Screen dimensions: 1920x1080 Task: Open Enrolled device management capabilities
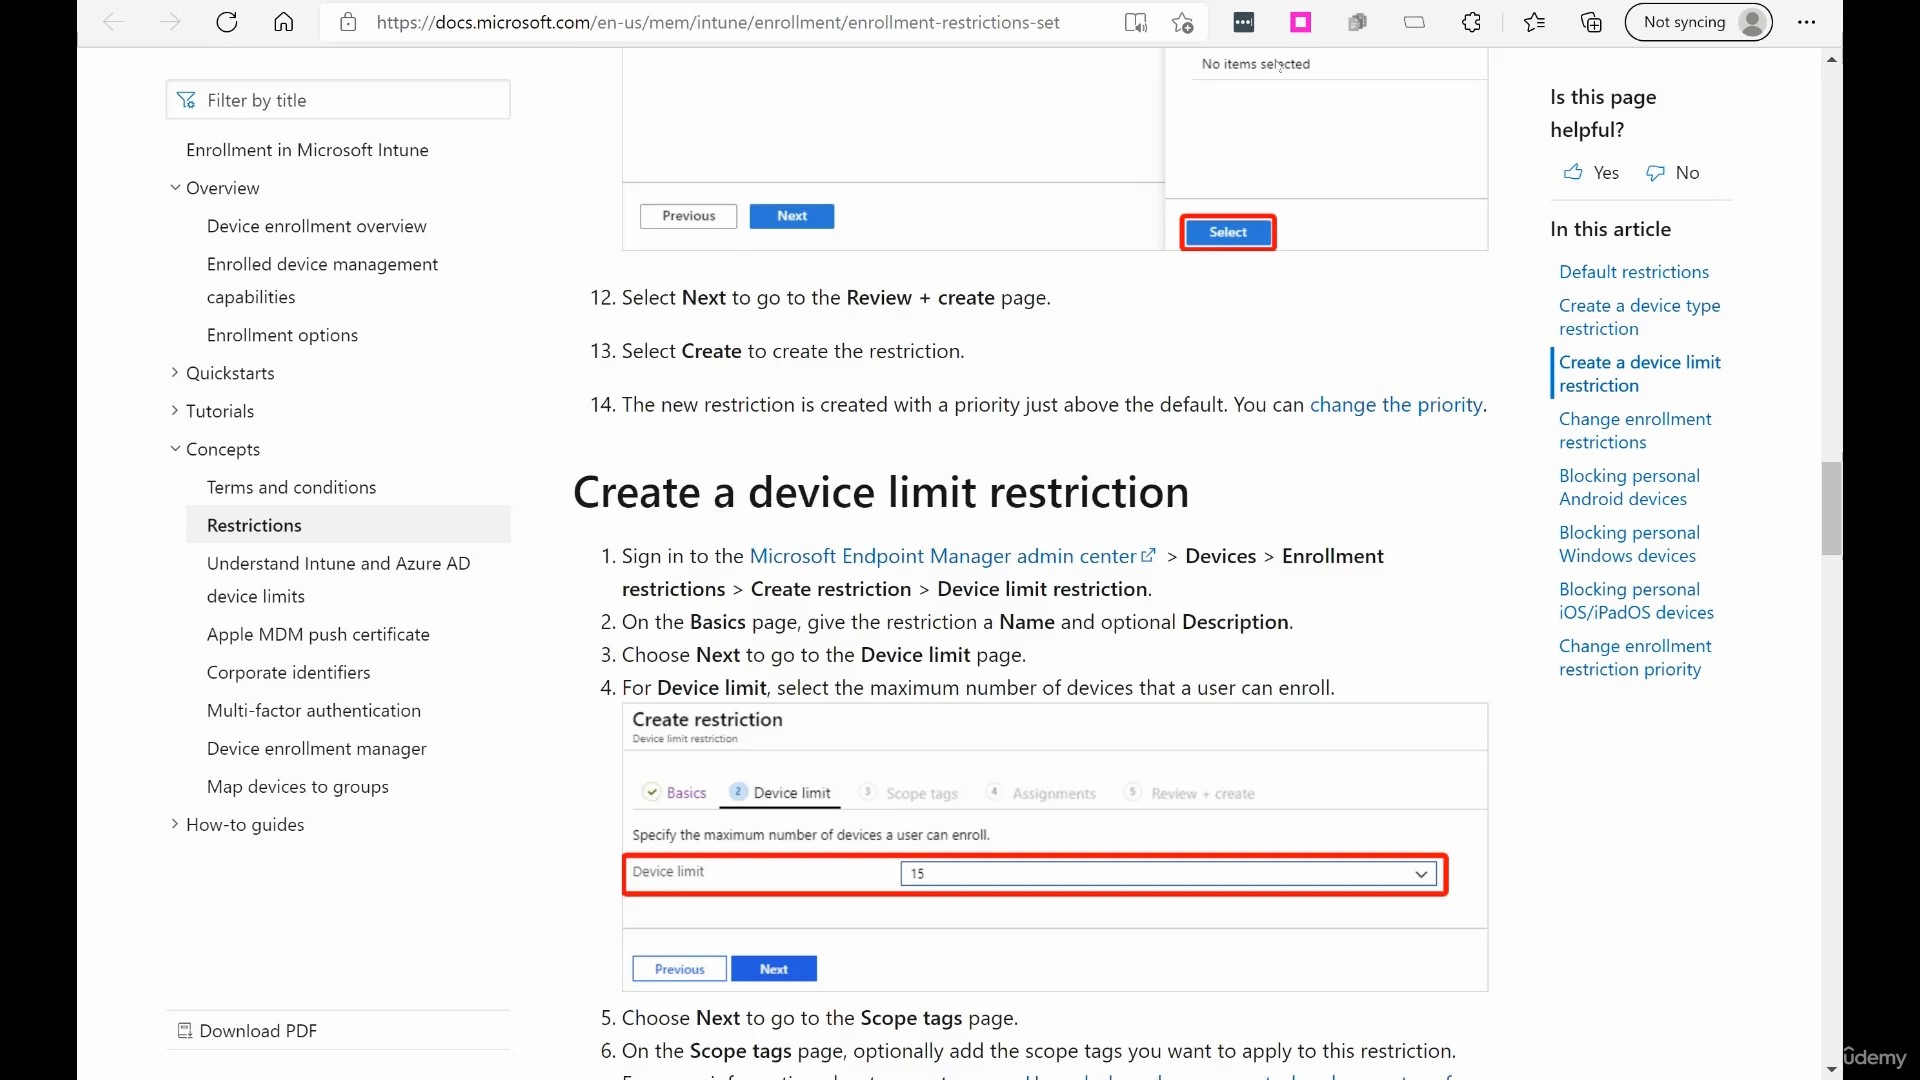322,280
